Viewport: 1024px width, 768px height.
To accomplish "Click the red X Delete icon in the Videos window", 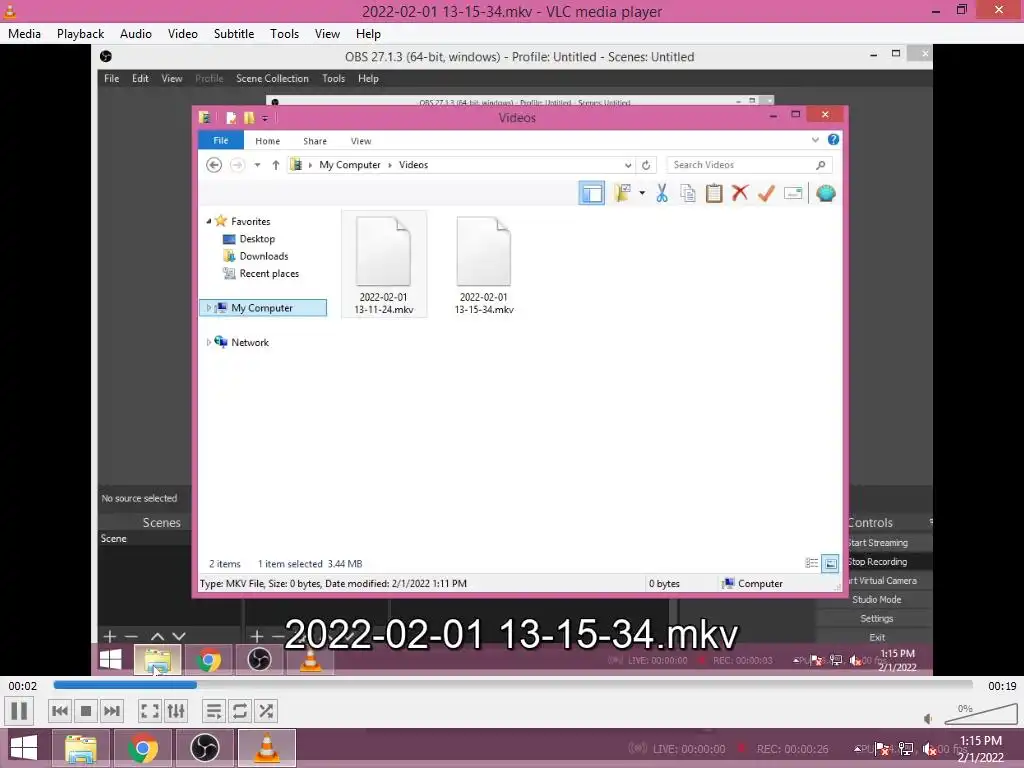I will (740, 193).
